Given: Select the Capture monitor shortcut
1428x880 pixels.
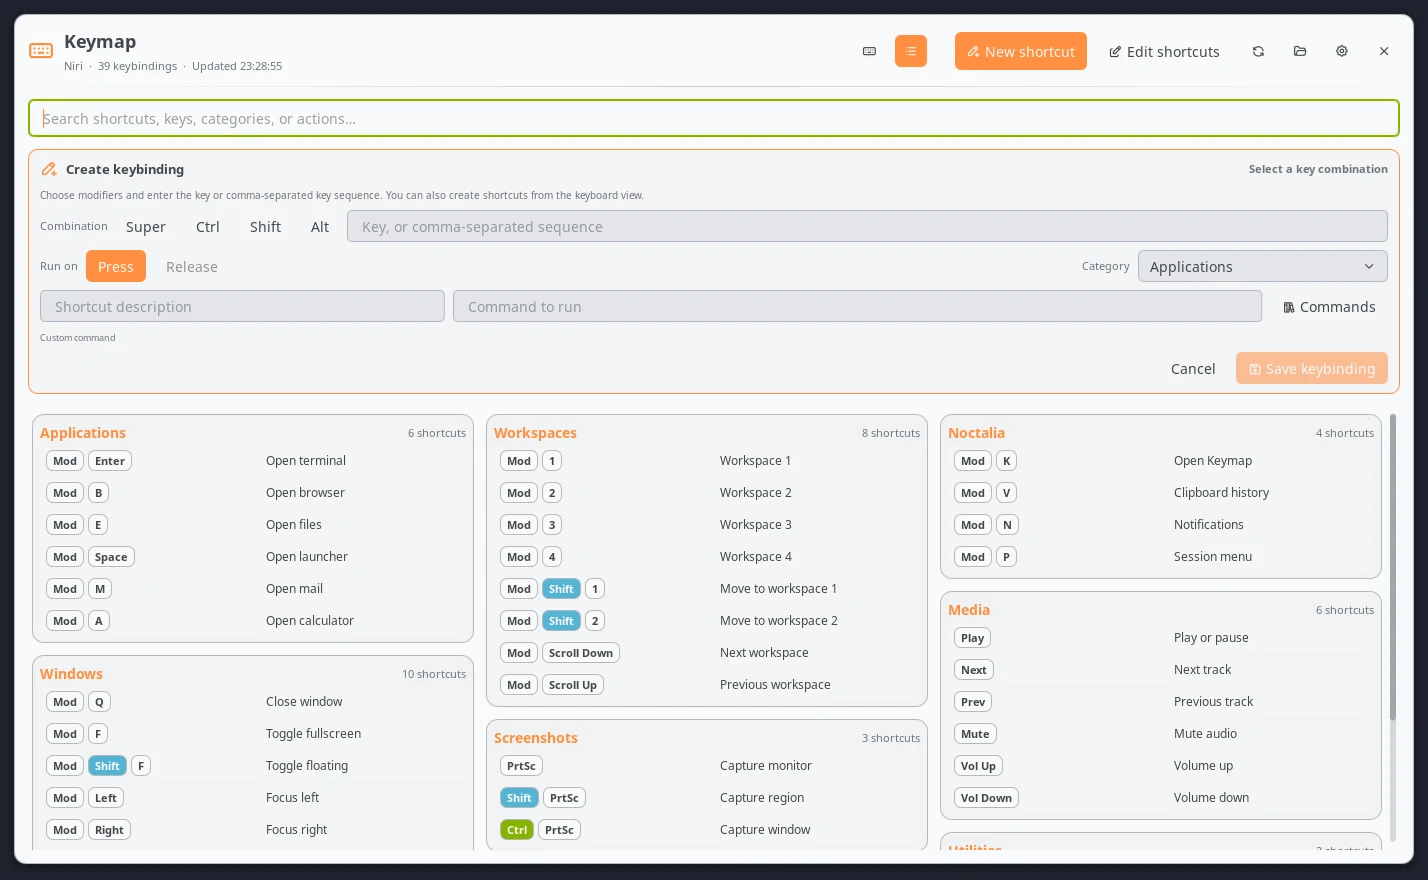Looking at the screenshot, I should (x=707, y=766).
